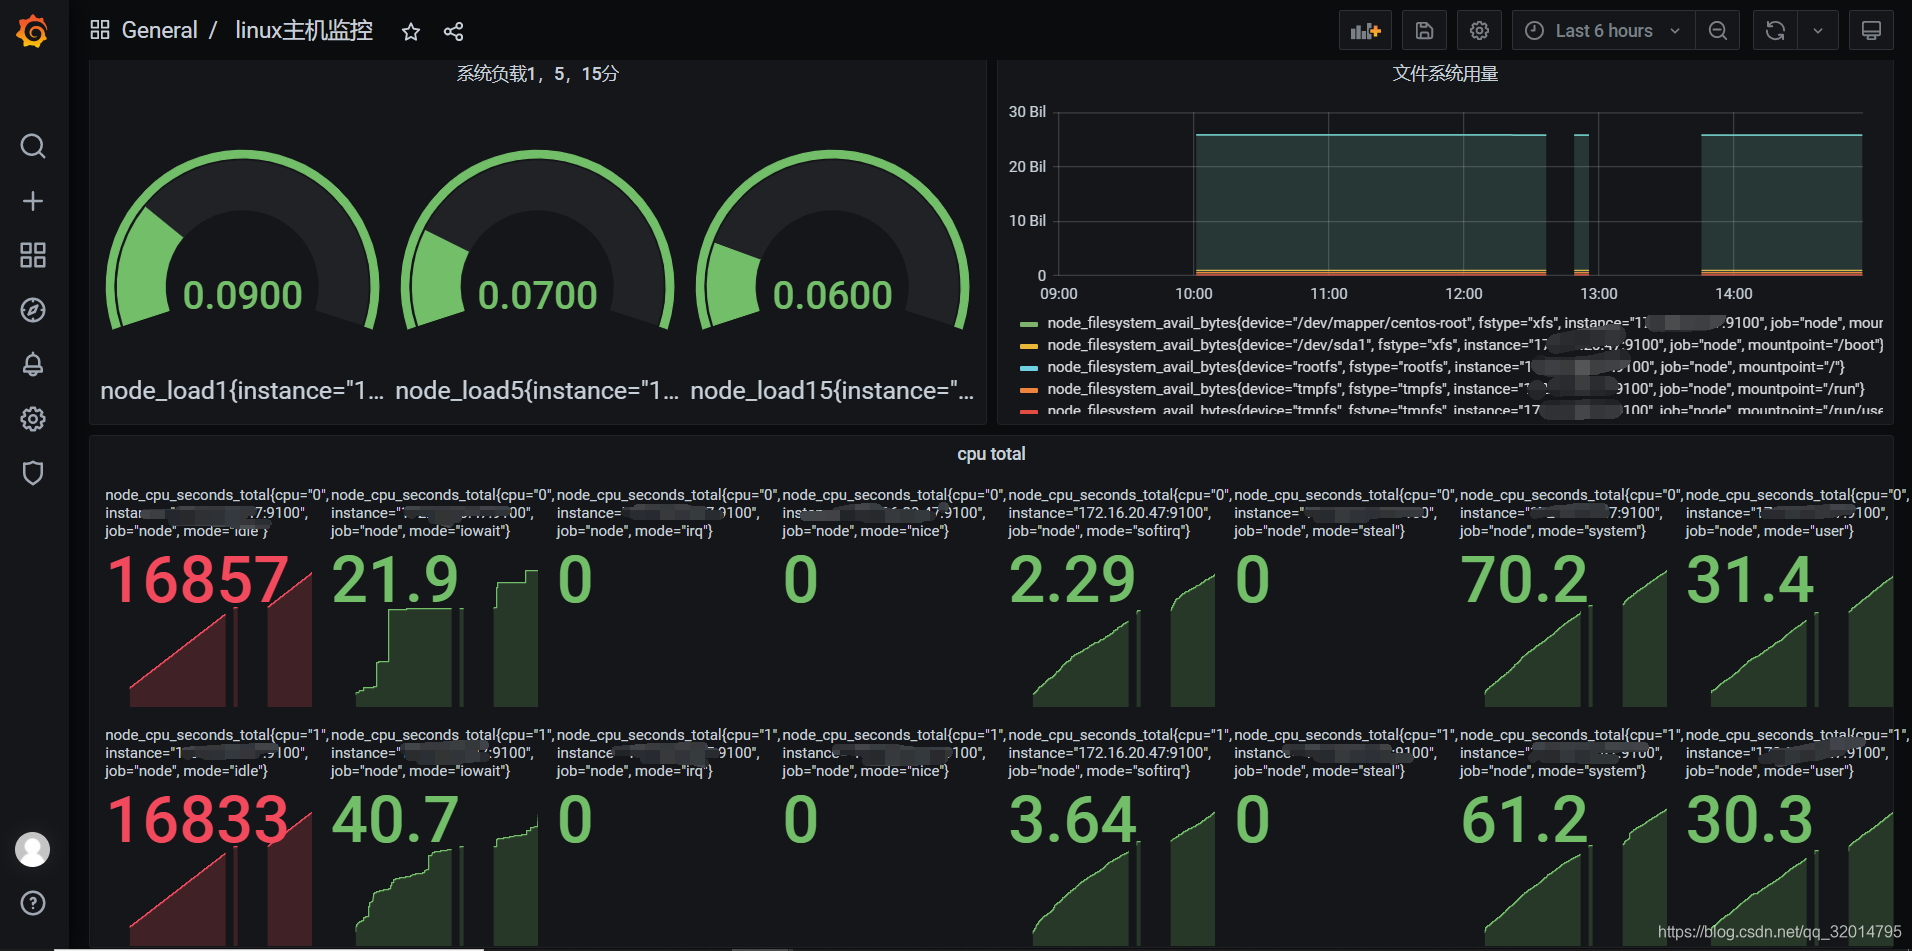
Task: Cycle view mode with monitor icon
Action: tap(1871, 31)
